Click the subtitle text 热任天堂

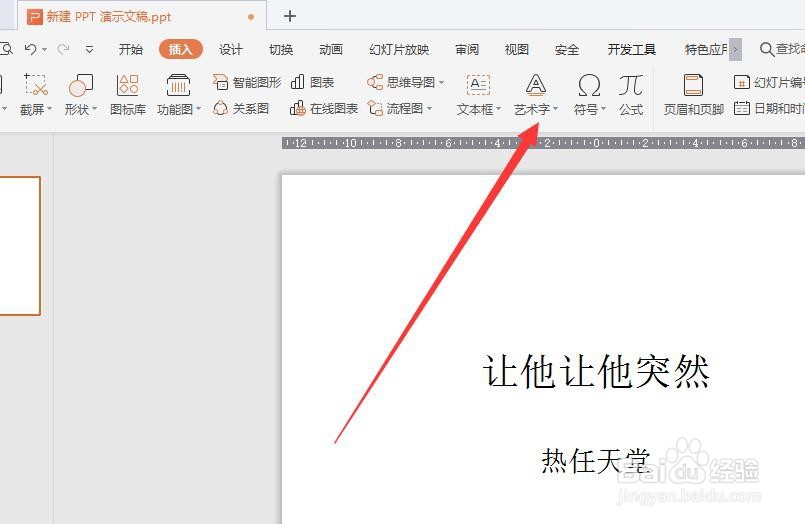[x=596, y=460]
